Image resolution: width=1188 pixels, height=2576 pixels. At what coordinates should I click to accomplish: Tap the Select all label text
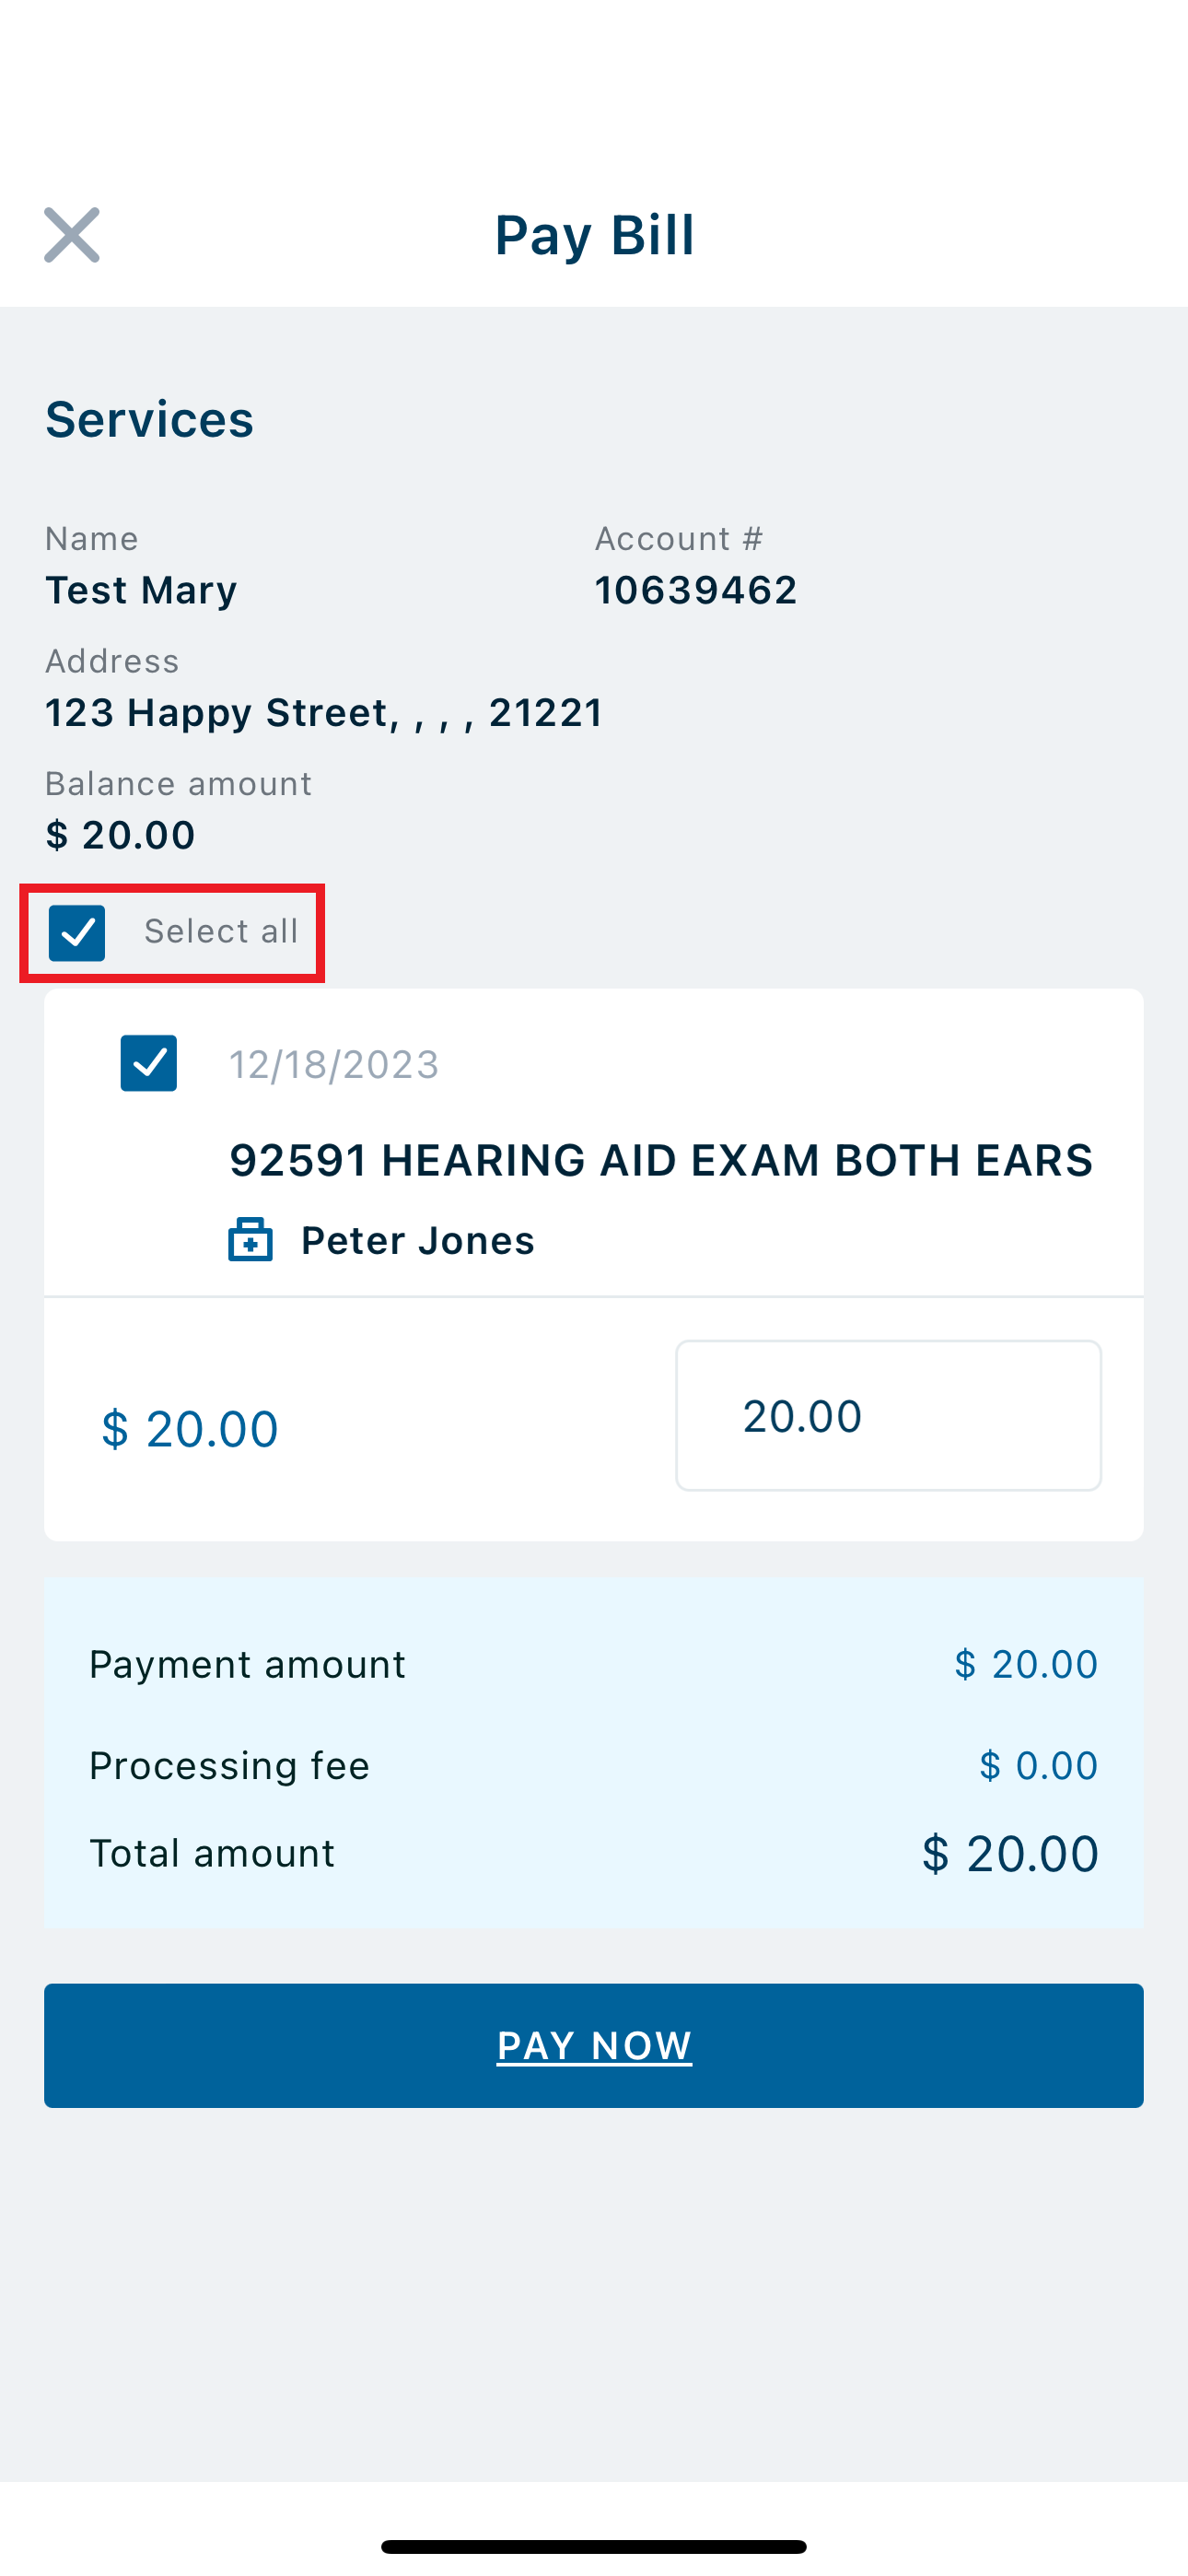click(x=221, y=931)
